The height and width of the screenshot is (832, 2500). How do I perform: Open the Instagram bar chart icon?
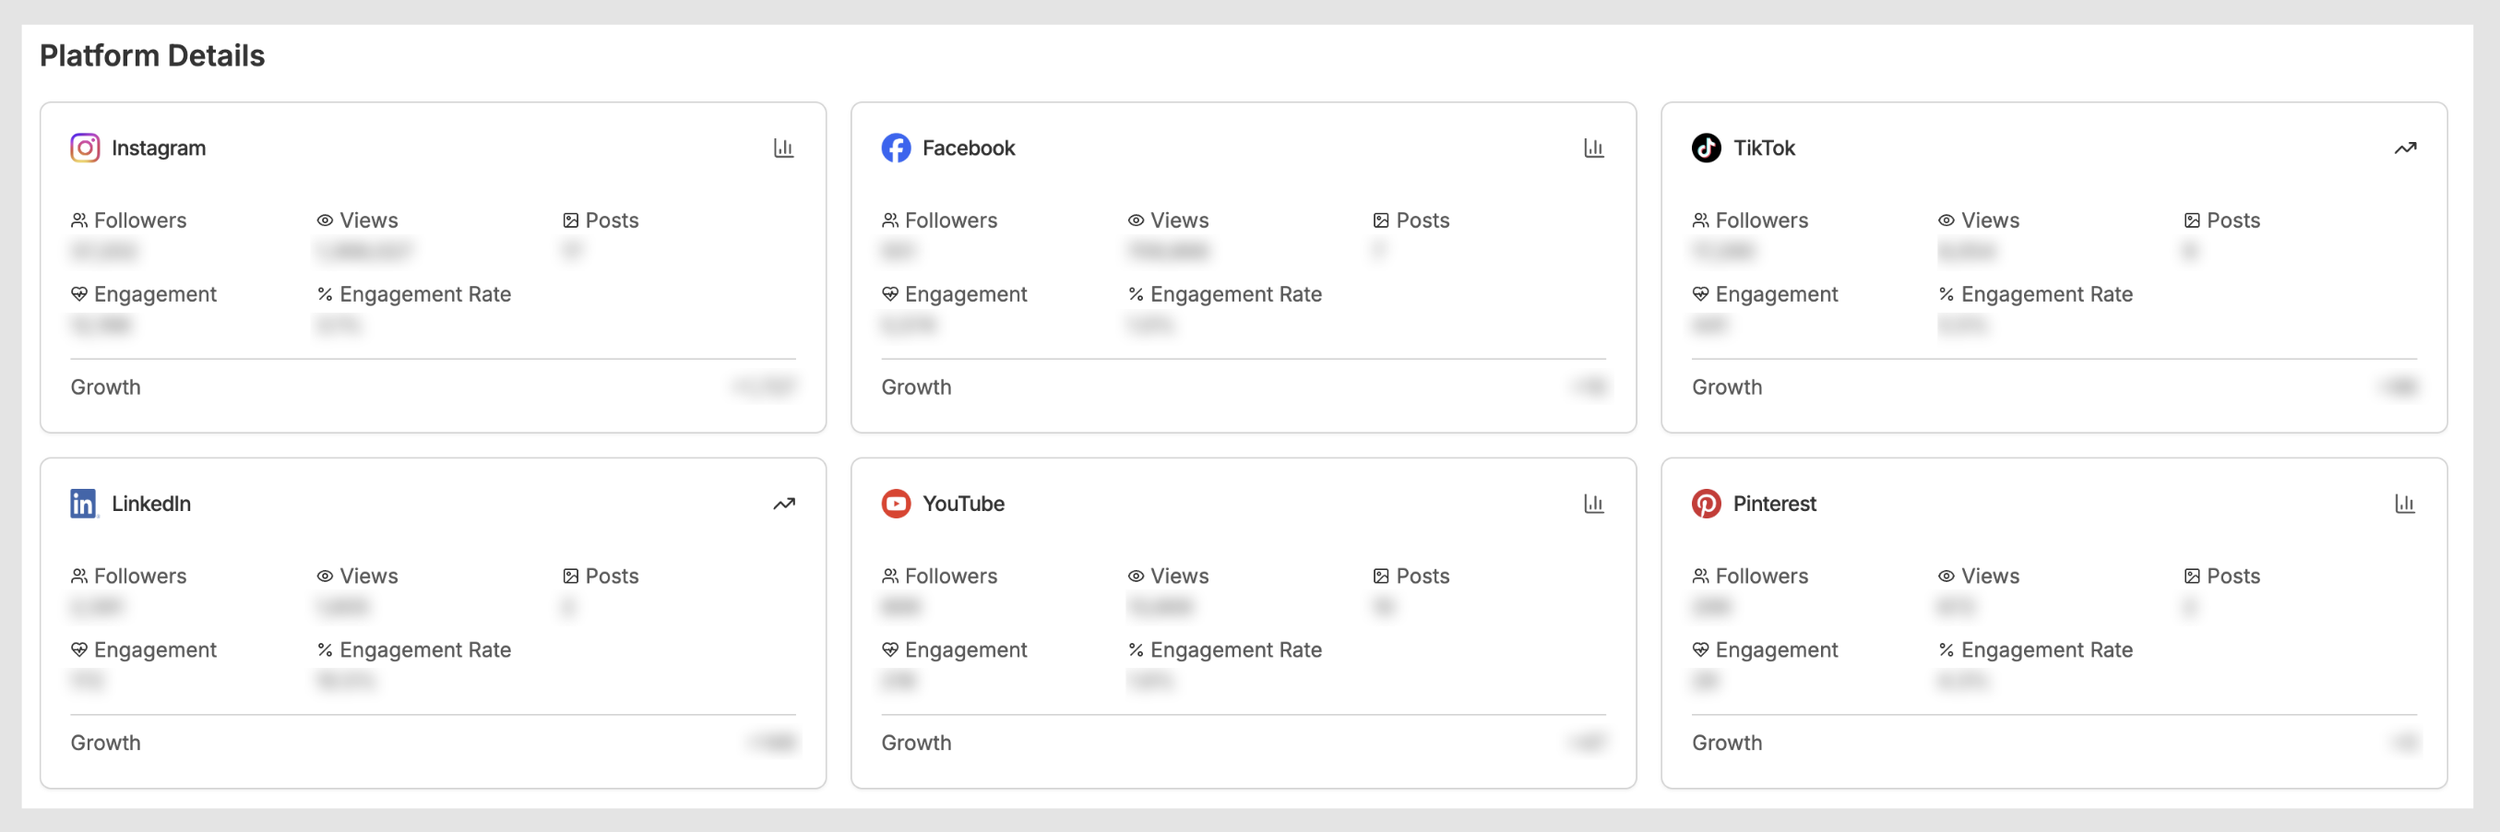click(x=784, y=148)
